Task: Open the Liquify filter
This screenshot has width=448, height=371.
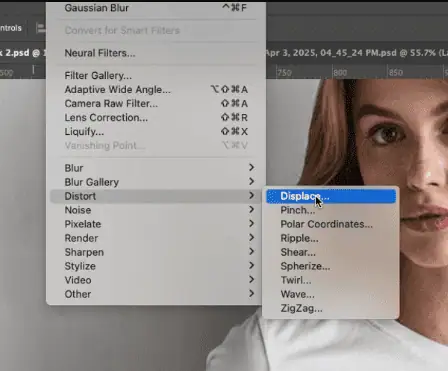Action: (x=156, y=132)
